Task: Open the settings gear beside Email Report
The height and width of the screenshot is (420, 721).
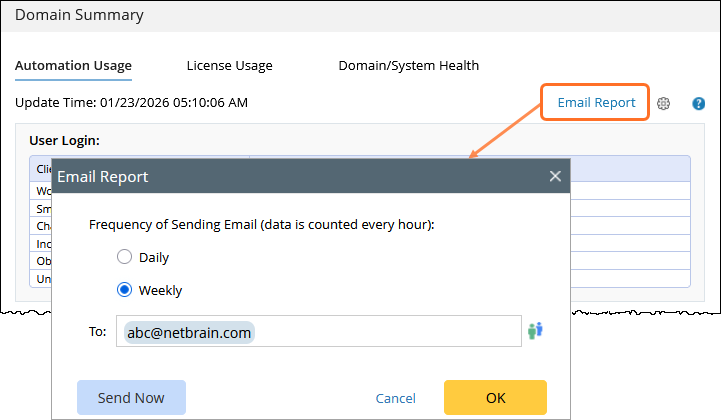Action: point(663,103)
